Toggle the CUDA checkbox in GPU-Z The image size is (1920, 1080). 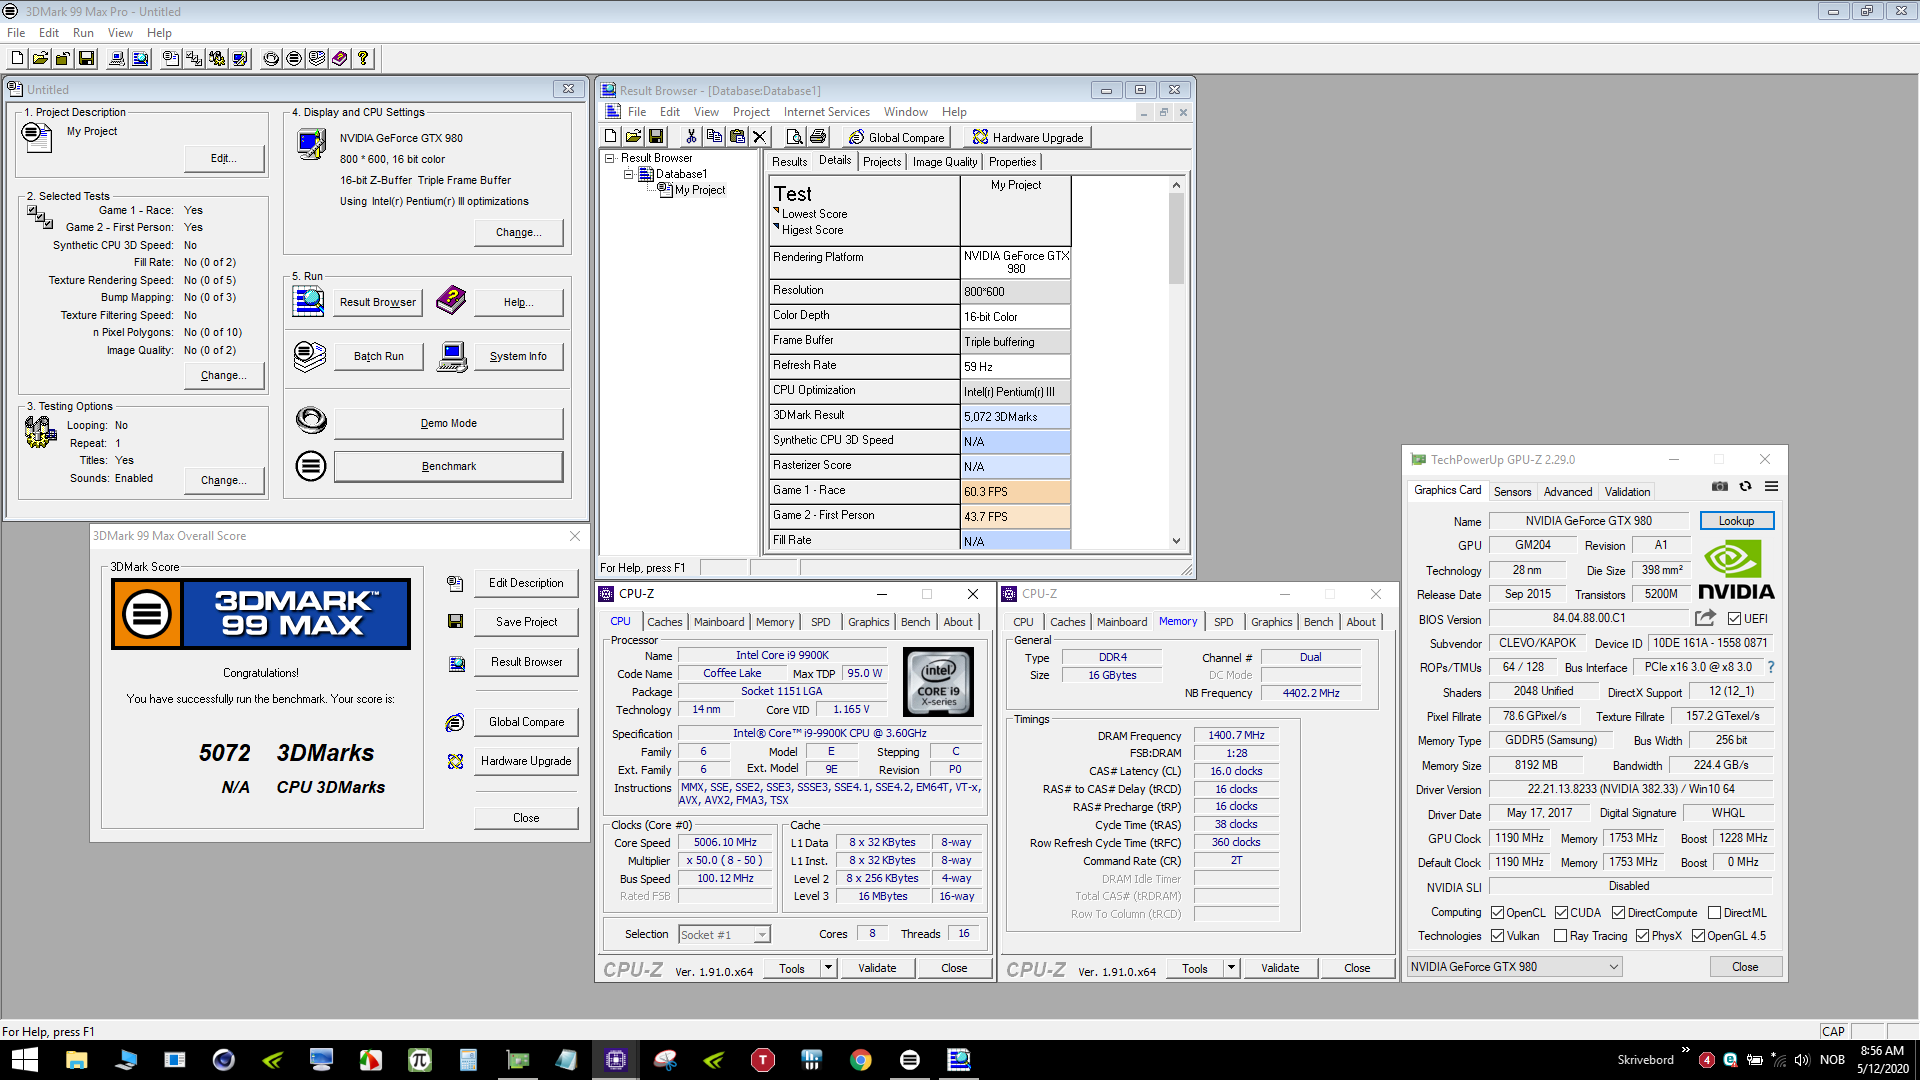[x=1562, y=913]
